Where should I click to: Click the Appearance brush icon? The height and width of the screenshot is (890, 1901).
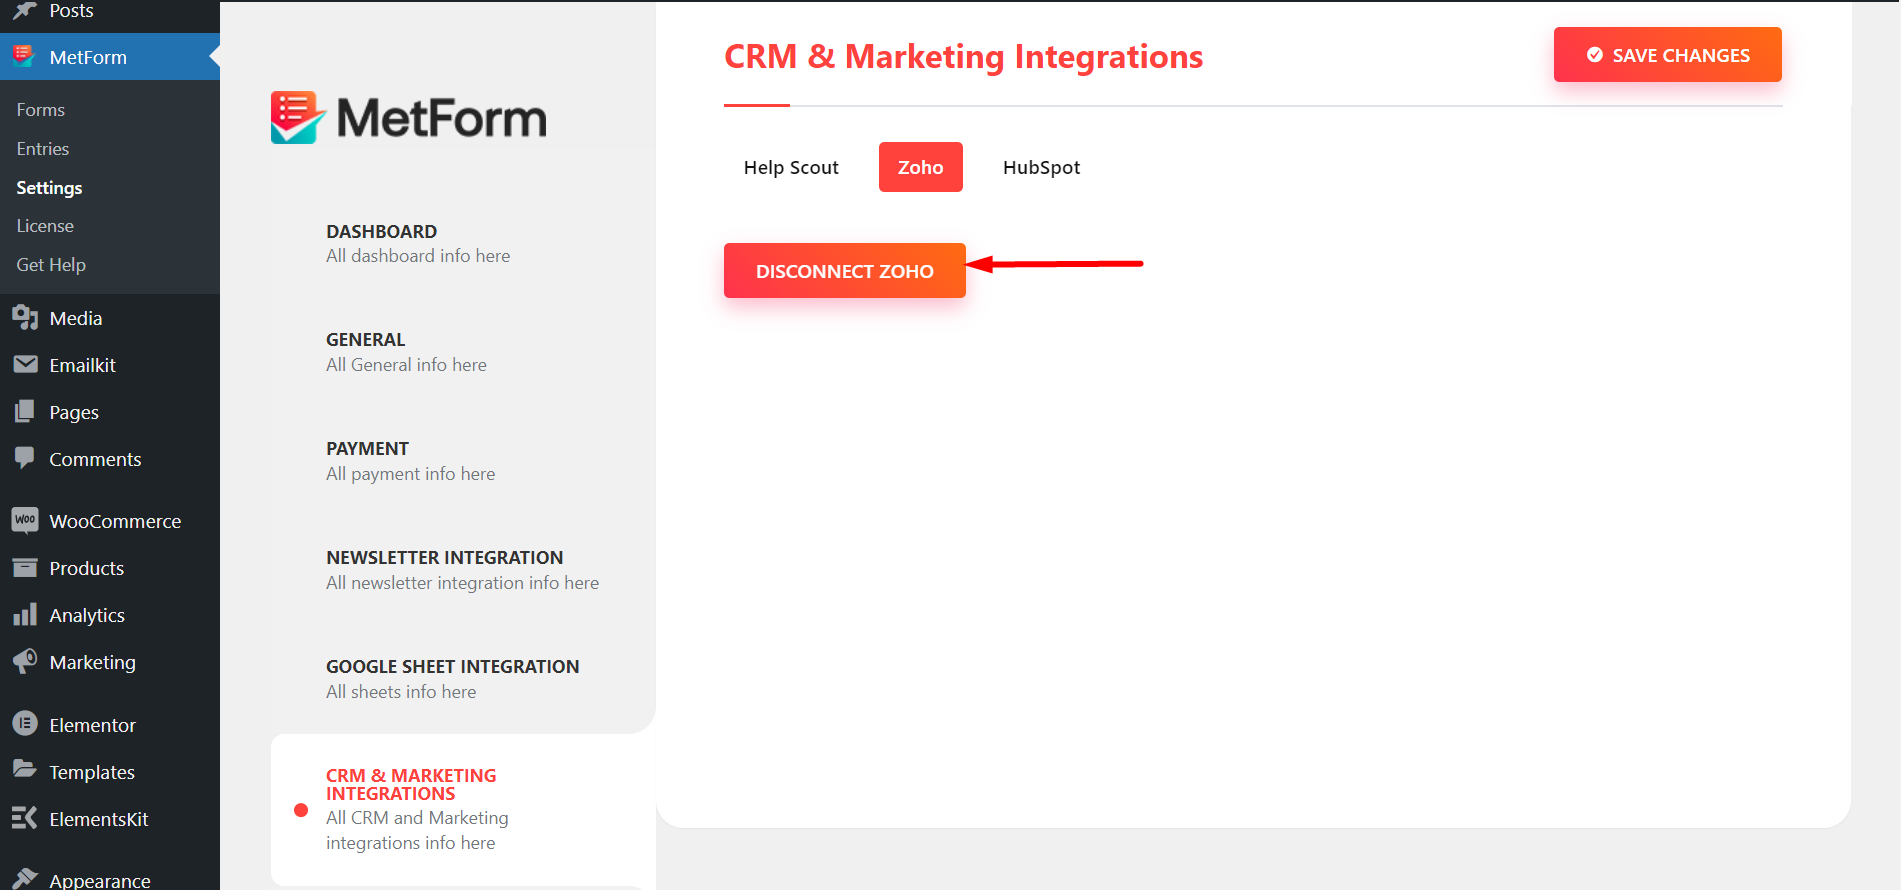25,879
